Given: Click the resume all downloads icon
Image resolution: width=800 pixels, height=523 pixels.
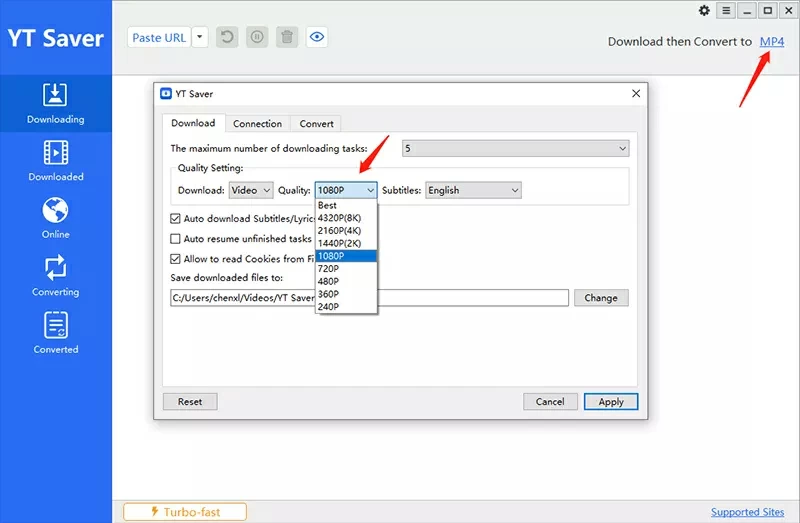Looking at the screenshot, I should tap(228, 37).
